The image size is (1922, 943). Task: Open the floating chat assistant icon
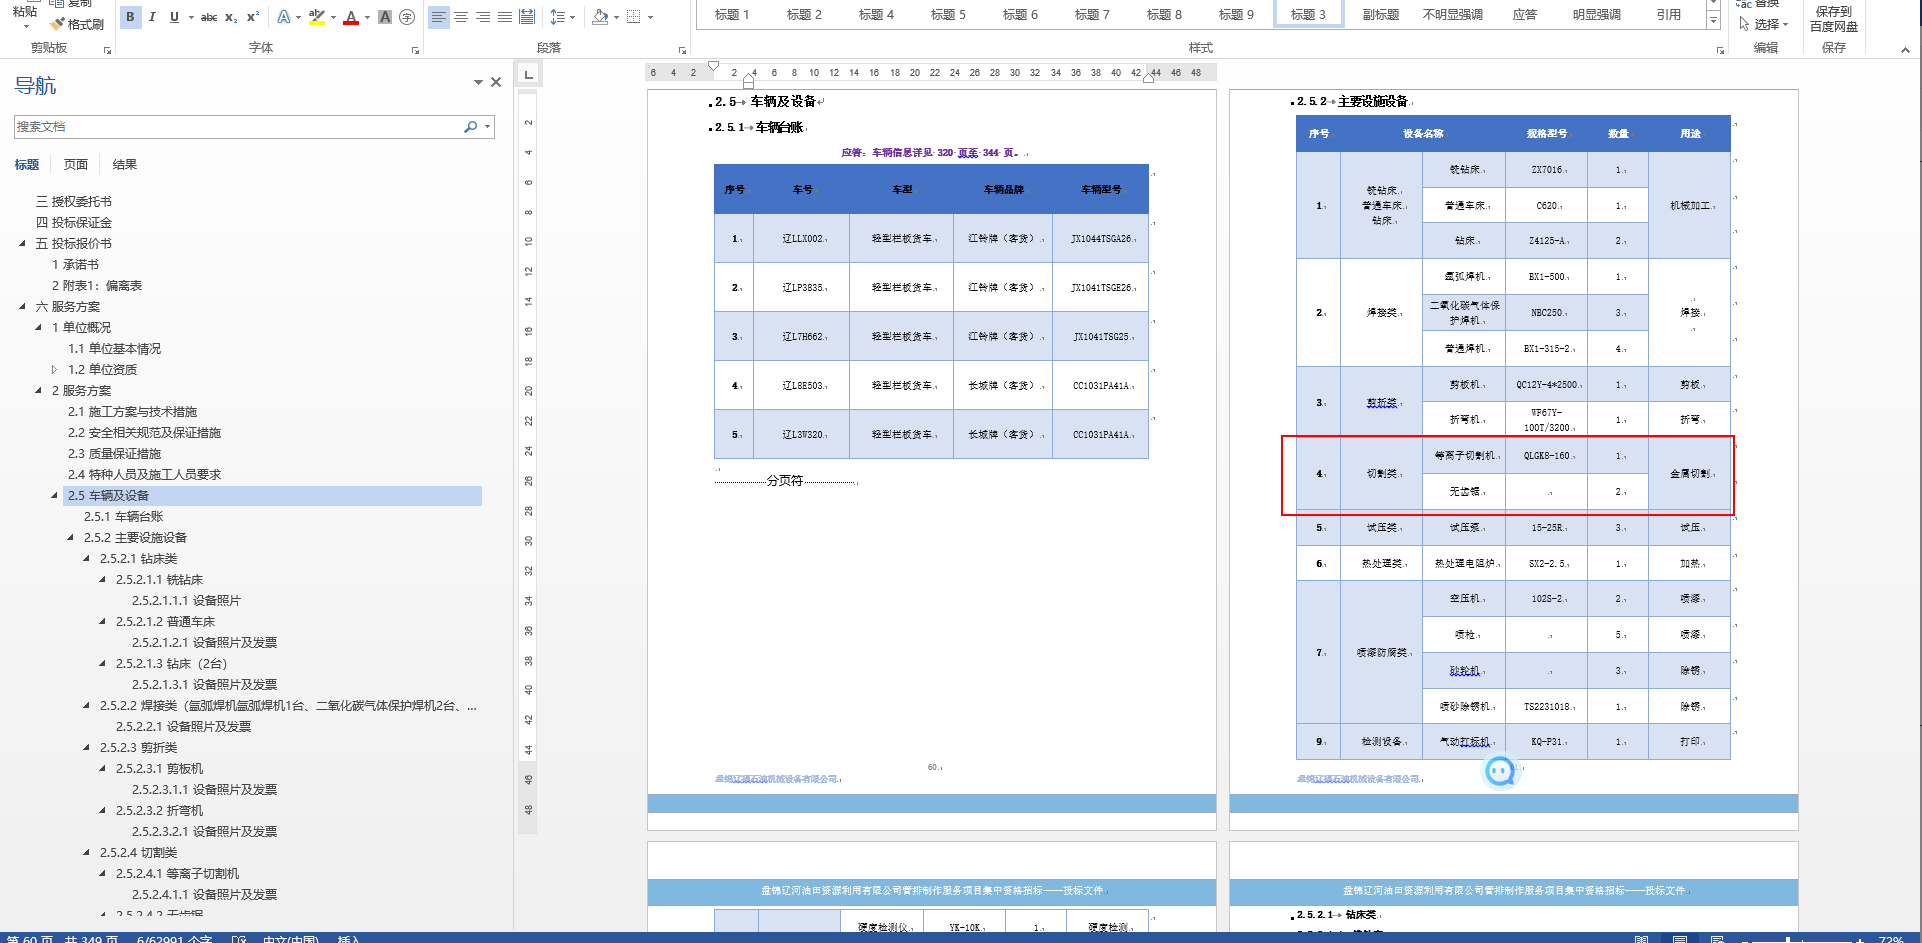(x=1500, y=771)
